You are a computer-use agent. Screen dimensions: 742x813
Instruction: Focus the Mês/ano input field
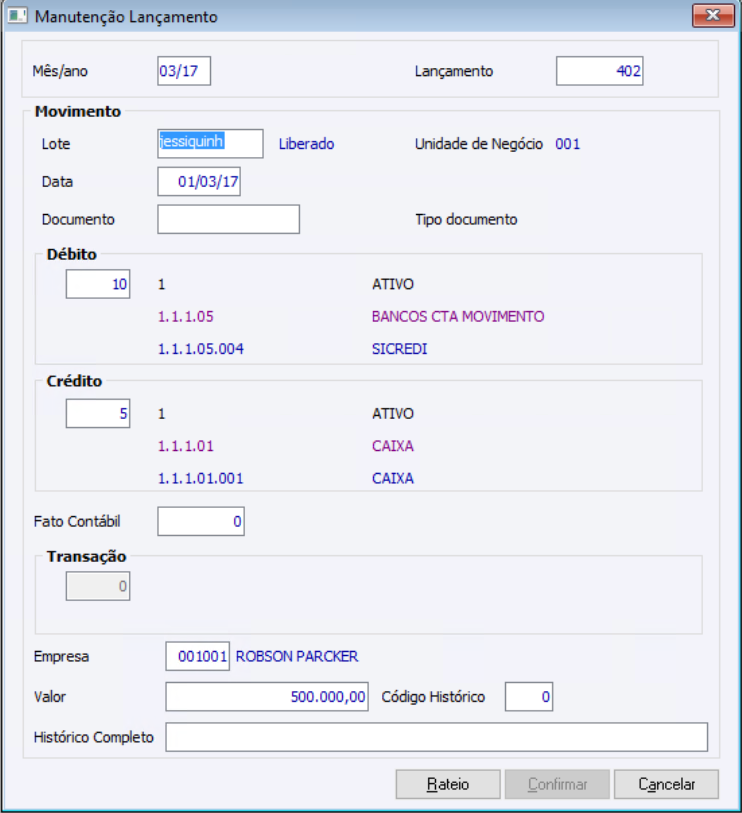(184, 71)
